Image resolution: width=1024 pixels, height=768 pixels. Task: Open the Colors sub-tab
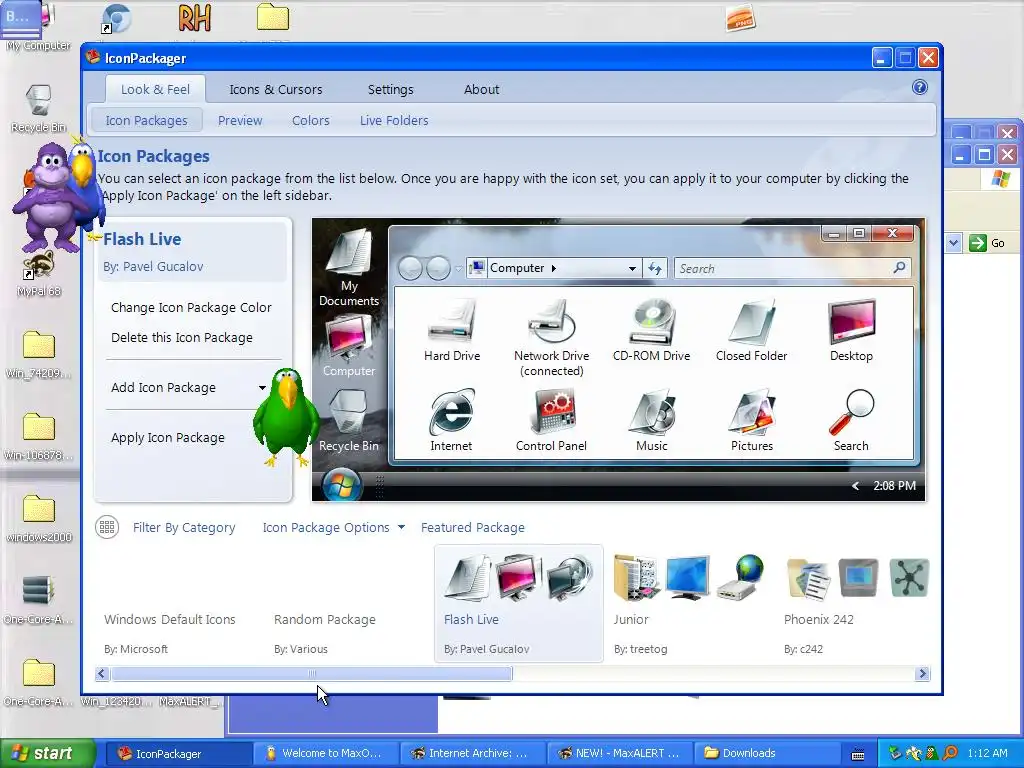pyautogui.click(x=311, y=120)
